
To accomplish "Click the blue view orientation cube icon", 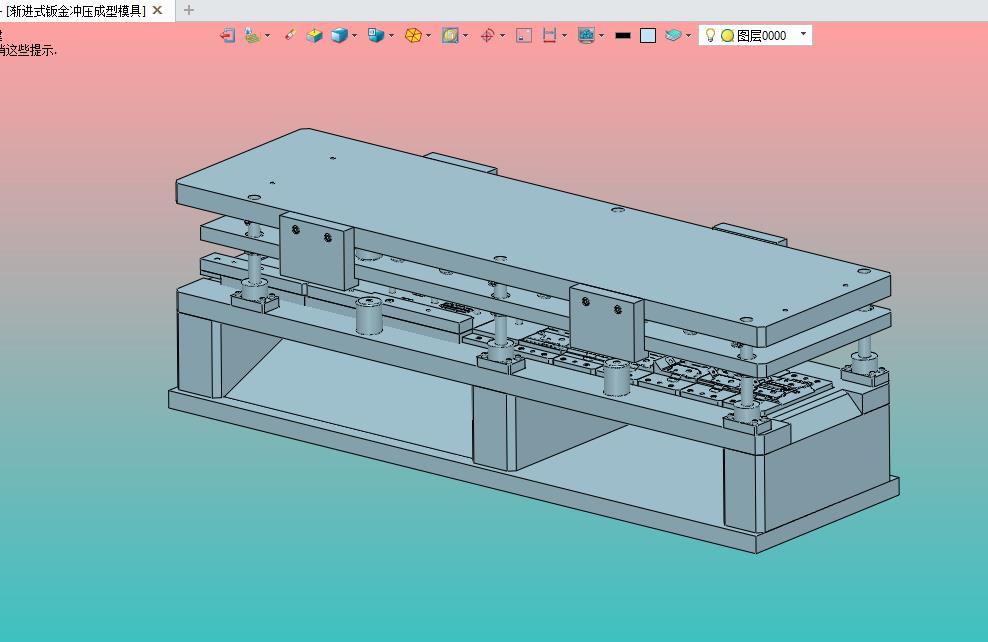I will 376,35.
